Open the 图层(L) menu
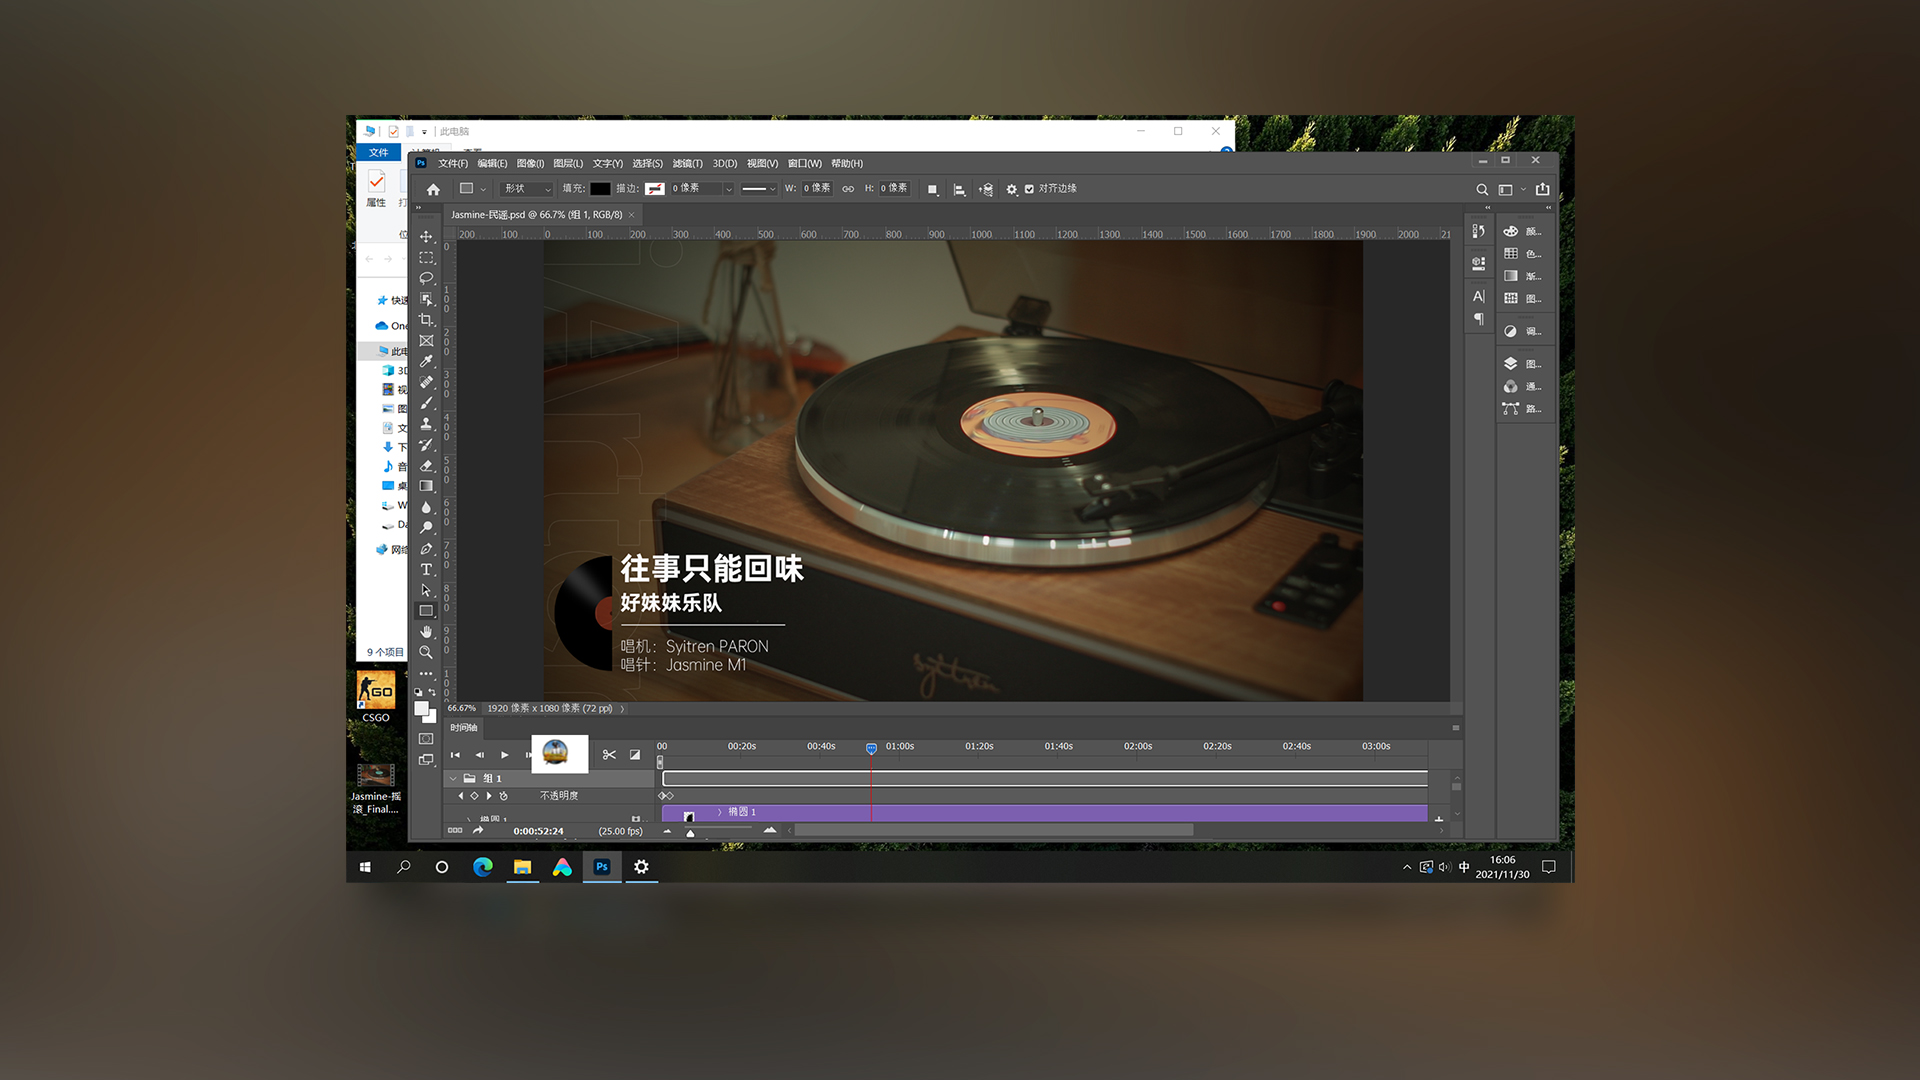 point(568,163)
